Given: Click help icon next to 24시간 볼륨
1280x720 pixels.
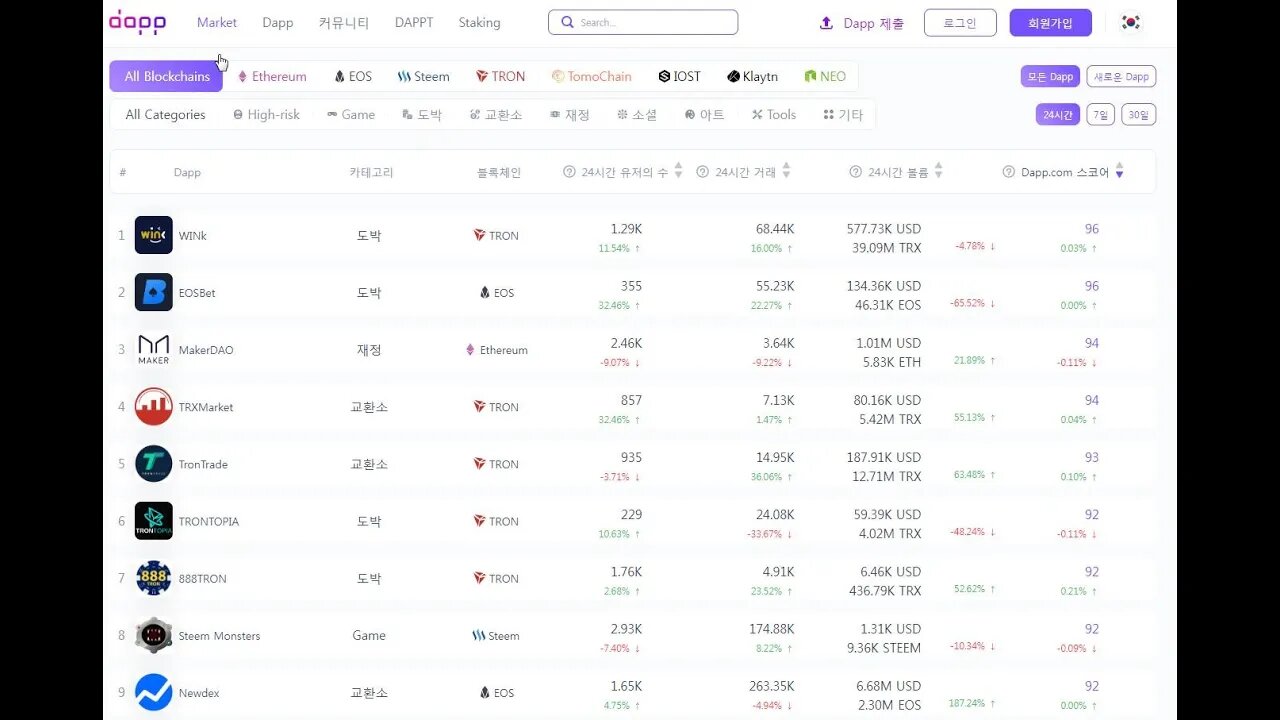Looking at the screenshot, I should click(x=856, y=172).
